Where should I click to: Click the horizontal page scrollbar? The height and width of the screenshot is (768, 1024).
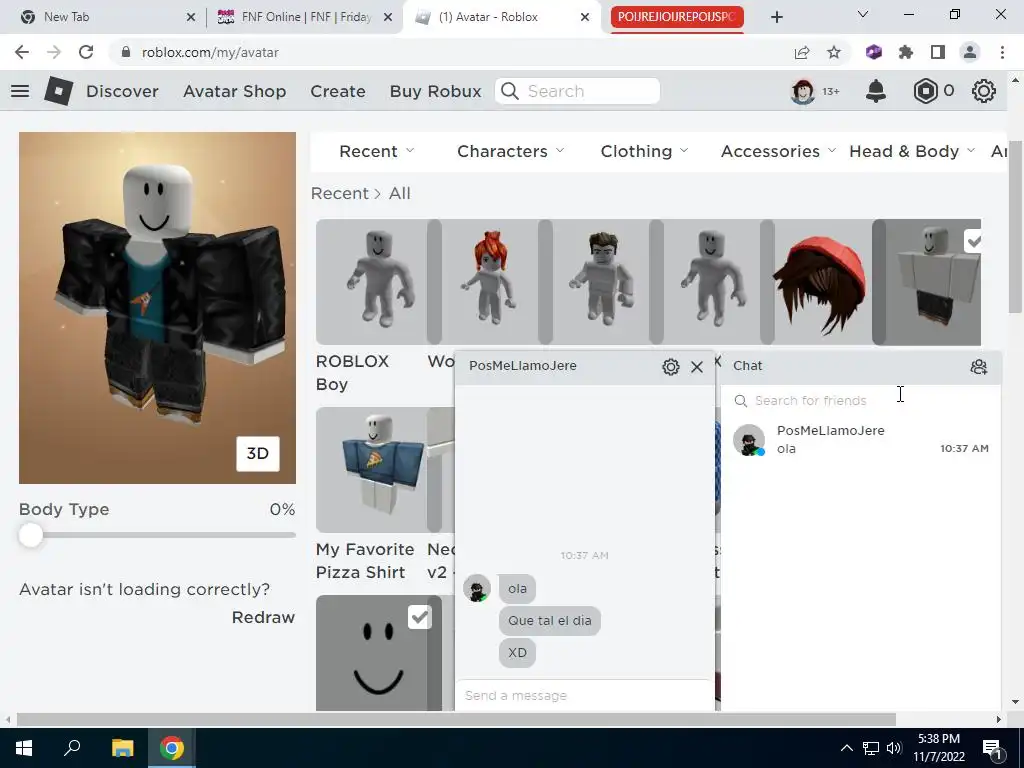pos(456,720)
